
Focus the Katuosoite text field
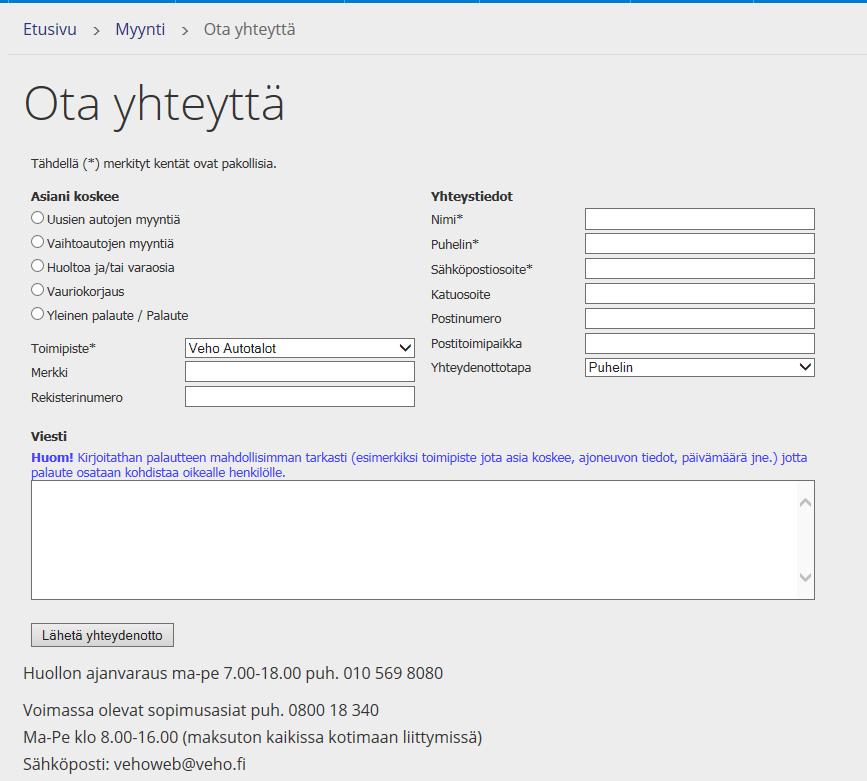click(699, 294)
